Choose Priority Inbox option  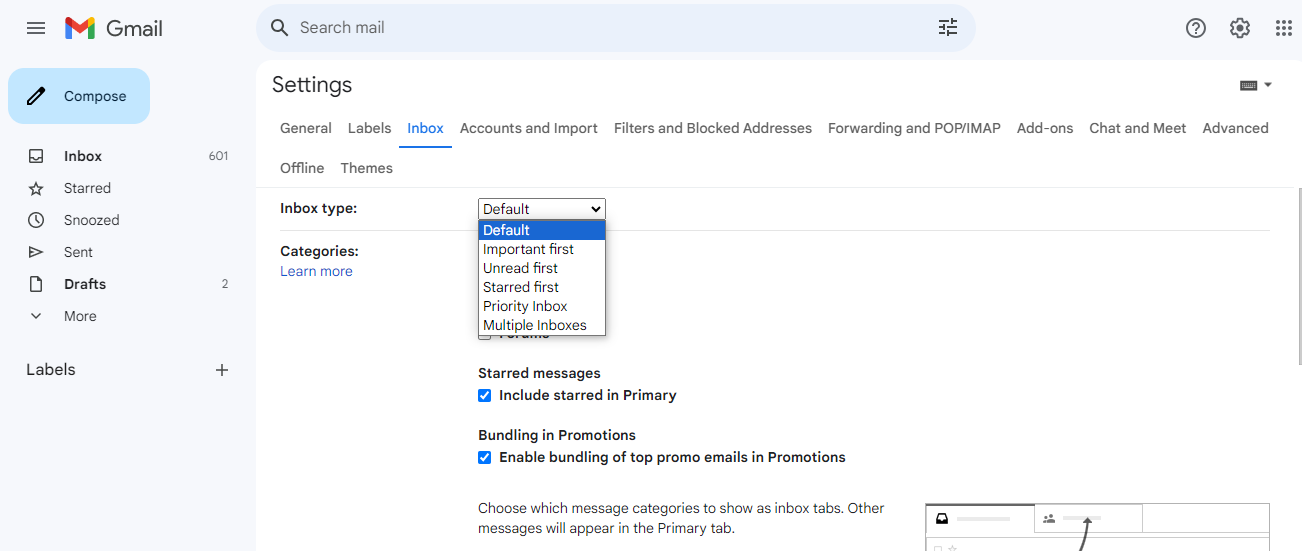click(x=542, y=306)
